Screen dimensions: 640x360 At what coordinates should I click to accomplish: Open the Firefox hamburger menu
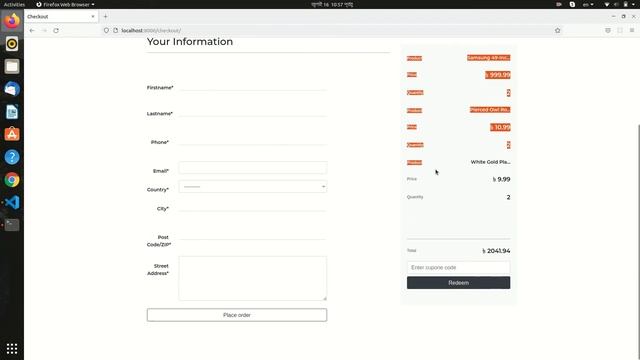632,31
